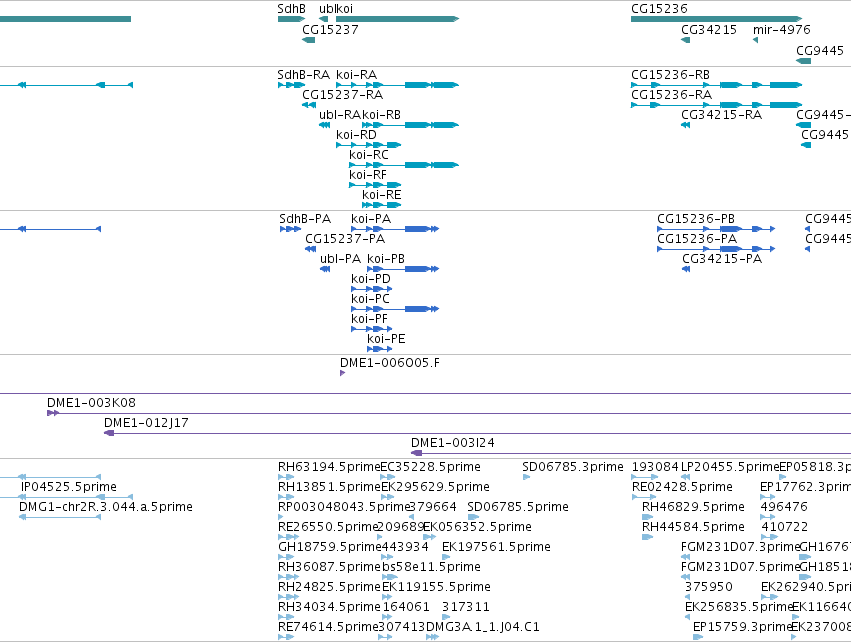Click the koi-RD transcript label
Image resolution: width=851 pixels, height=642 pixels.
[356, 135]
